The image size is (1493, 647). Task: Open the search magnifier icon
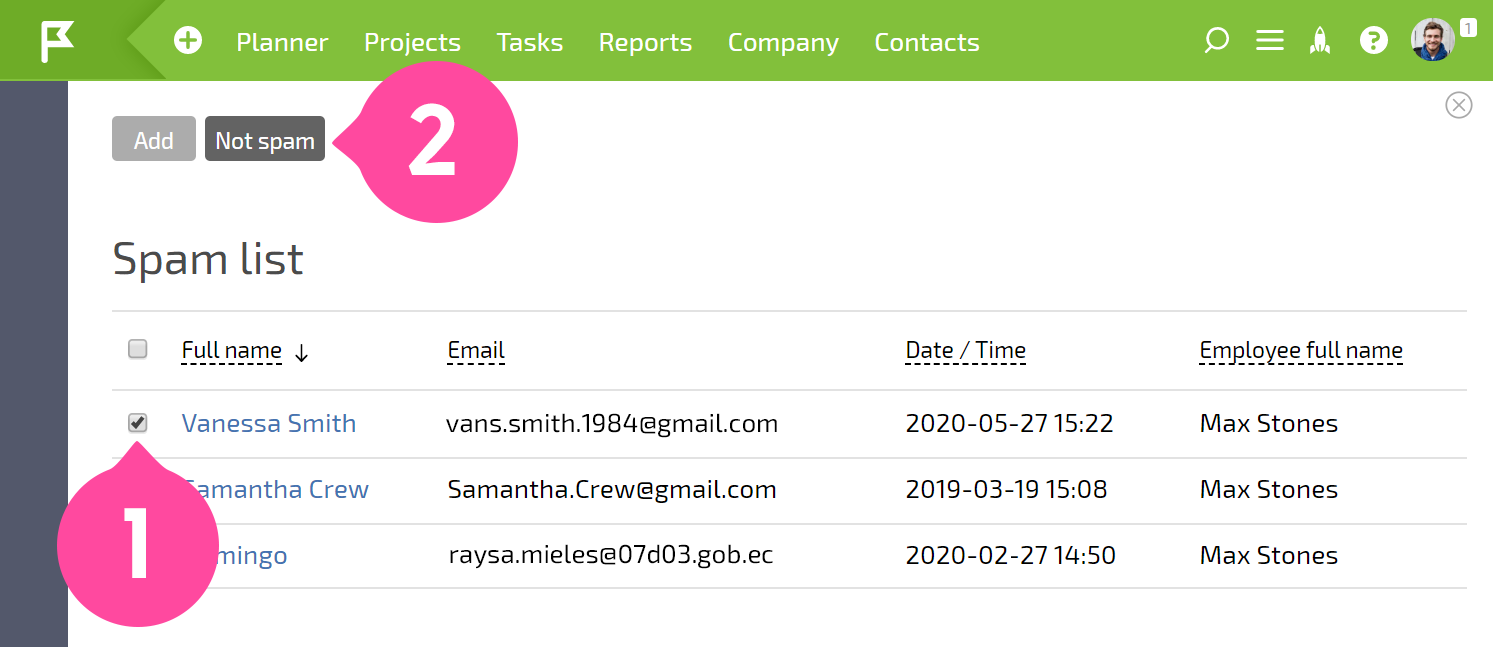point(1216,41)
